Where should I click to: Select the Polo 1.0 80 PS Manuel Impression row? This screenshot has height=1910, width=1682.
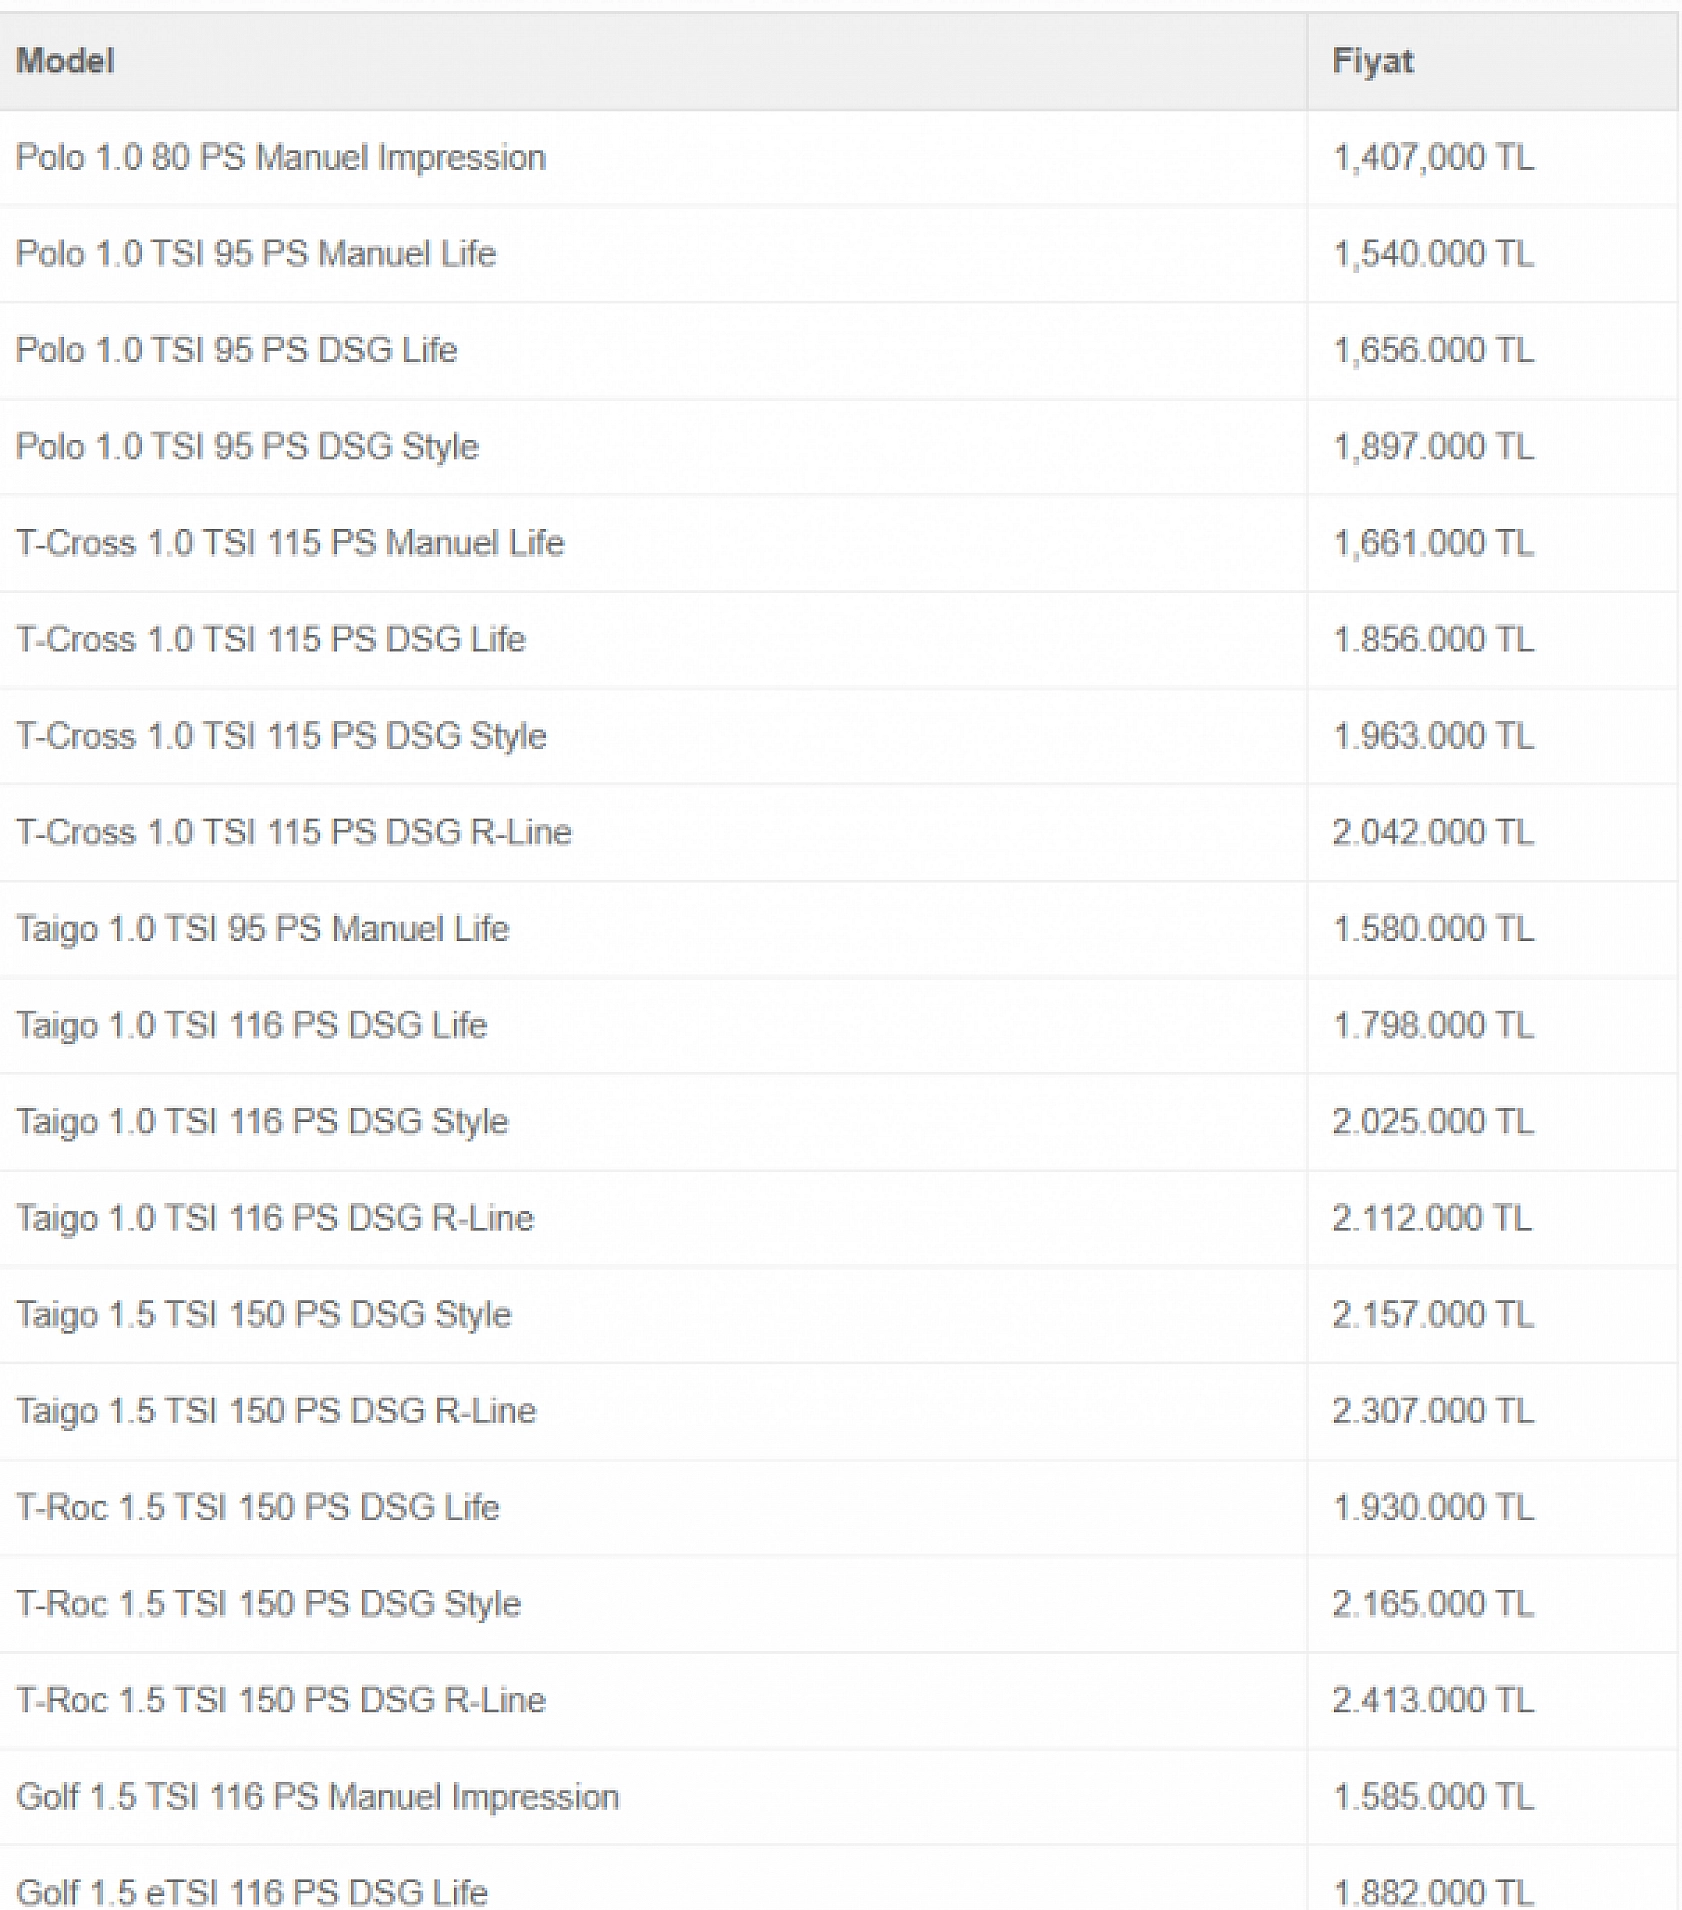click(281, 158)
